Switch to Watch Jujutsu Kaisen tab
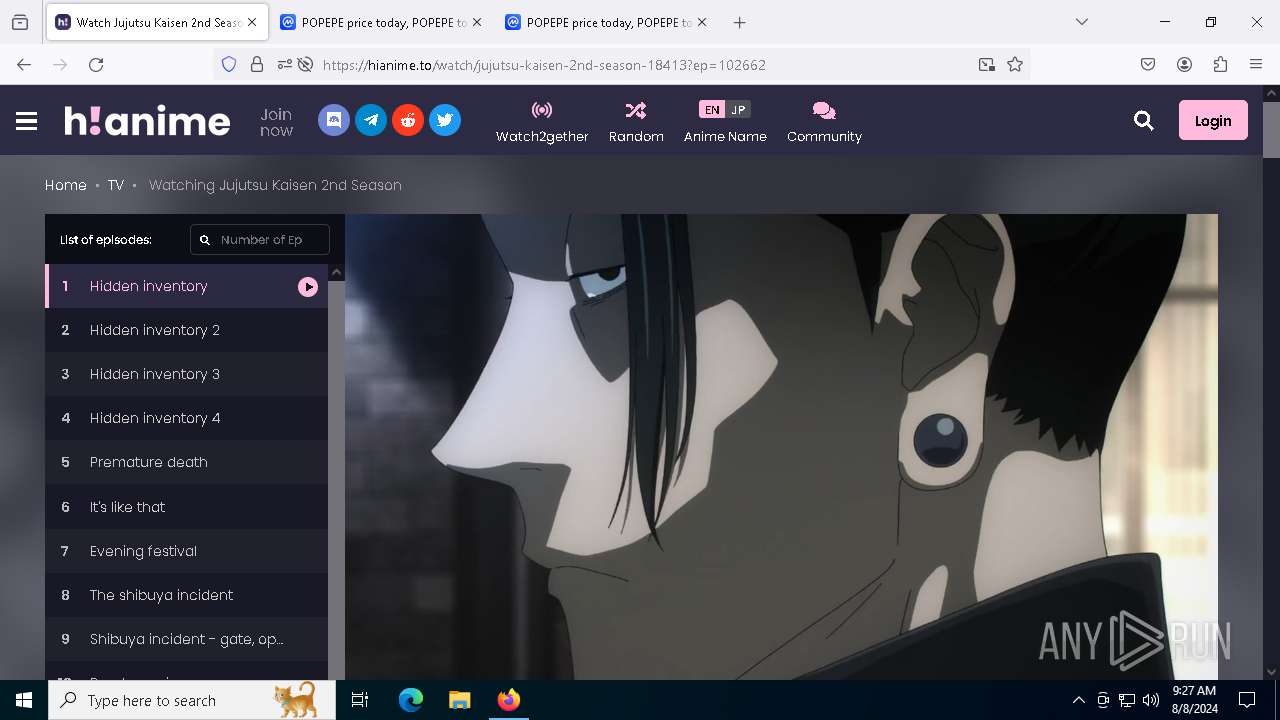 point(158,22)
